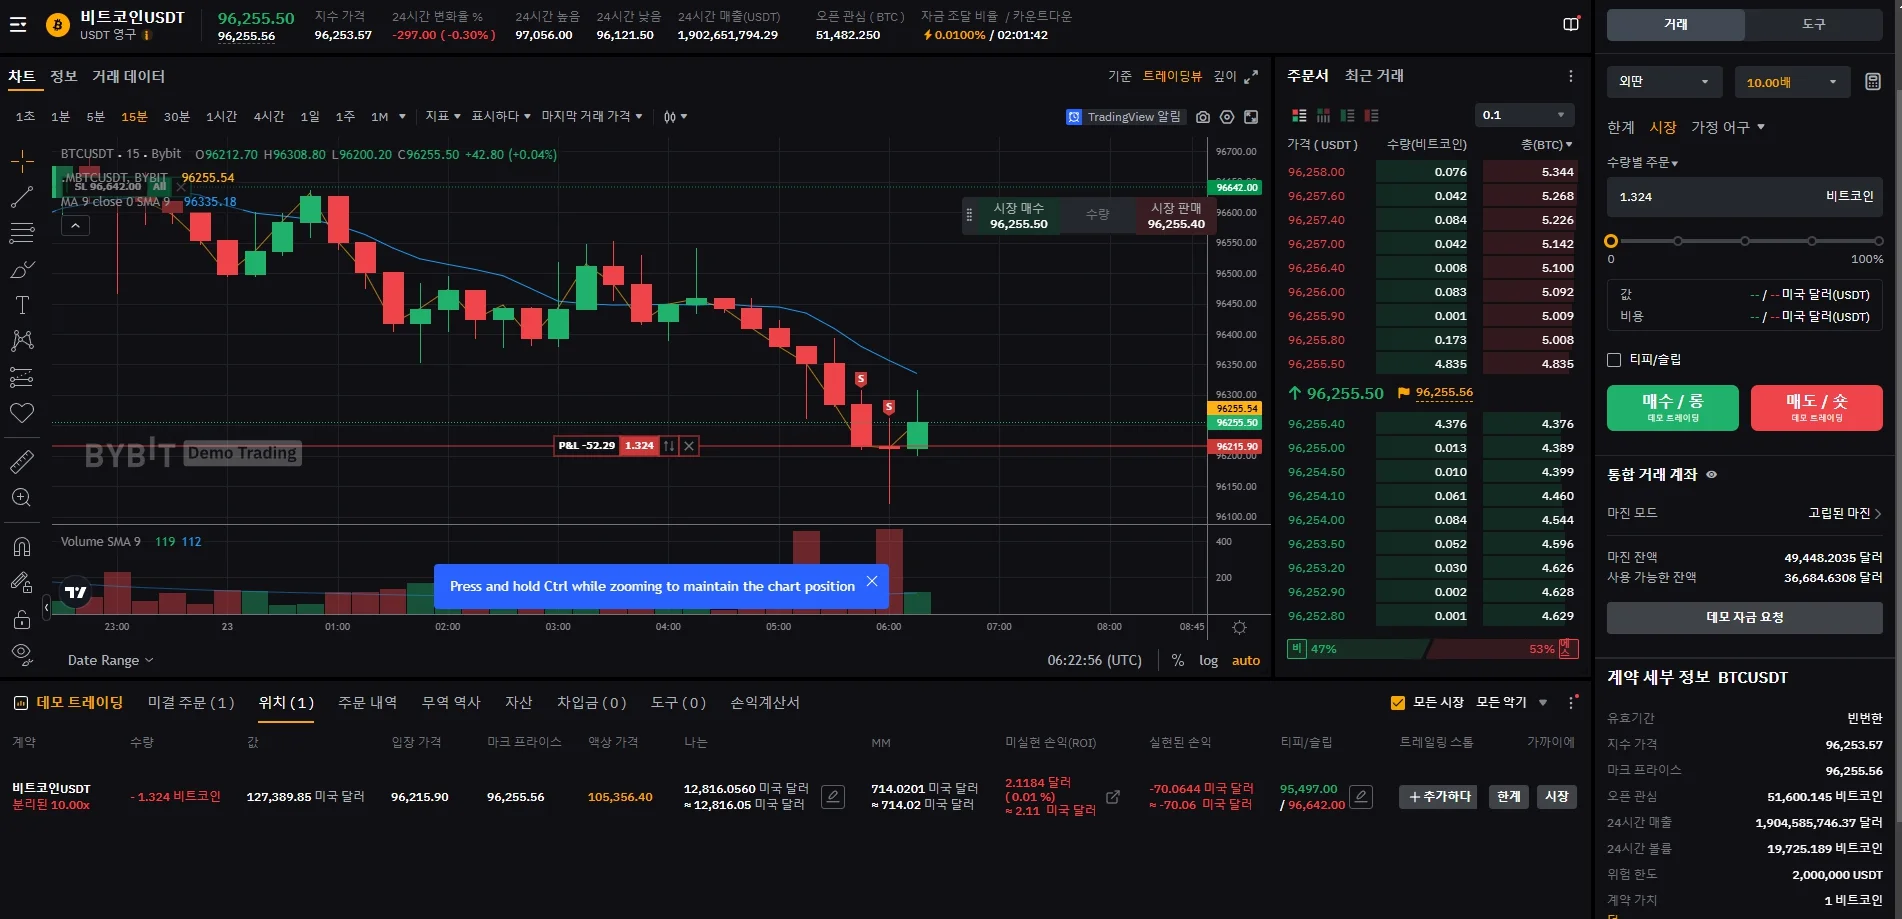This screenshot has width=1902, height=919.
Task: Set the order quantity slider to 100%
Action: (x=1878, y=241)
